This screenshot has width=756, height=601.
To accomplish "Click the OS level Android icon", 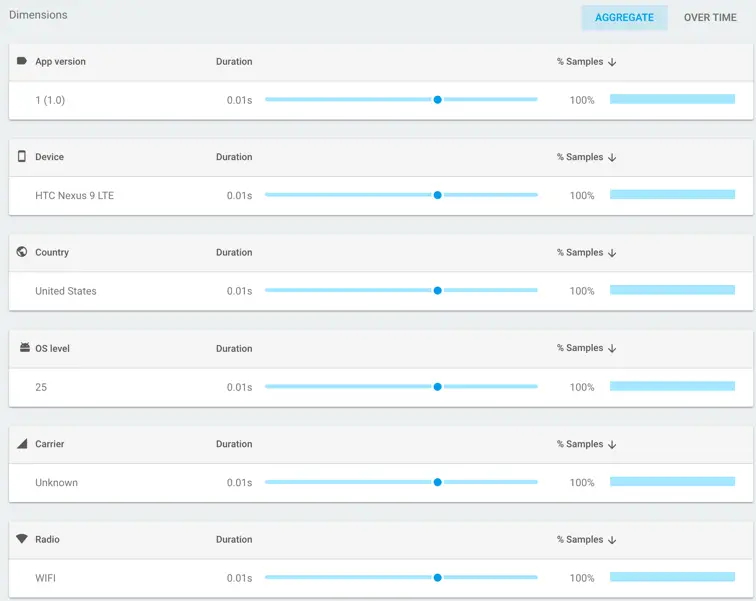I will coord(24,348).
